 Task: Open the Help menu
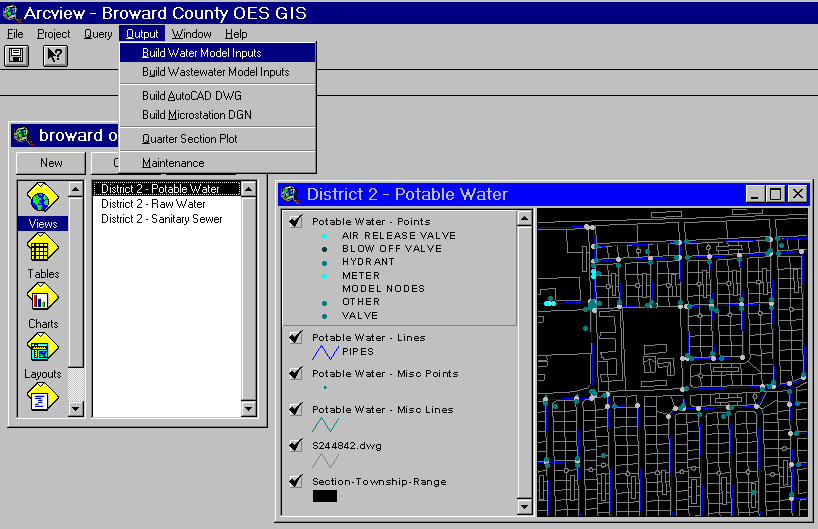[236, 34]
